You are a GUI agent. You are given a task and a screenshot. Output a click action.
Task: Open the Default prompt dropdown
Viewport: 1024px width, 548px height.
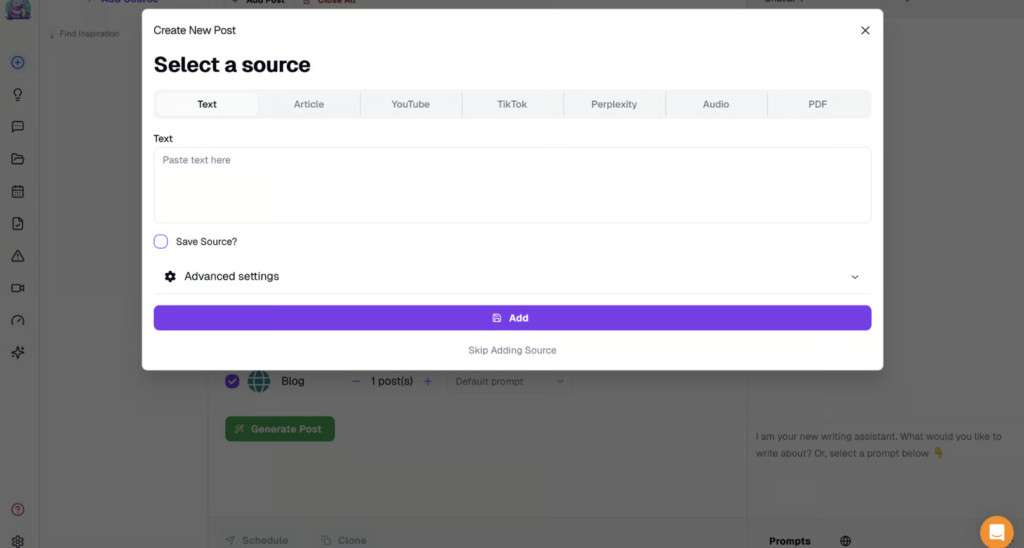pyautogui.click(x=509, y=381)
